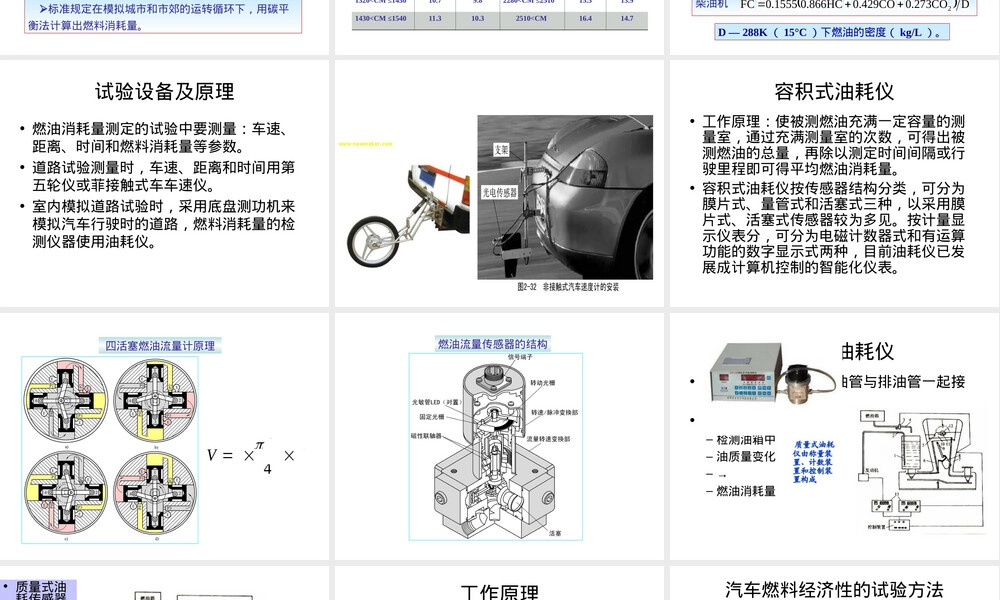Click the table cell 16.4

[x=585, y=18]
